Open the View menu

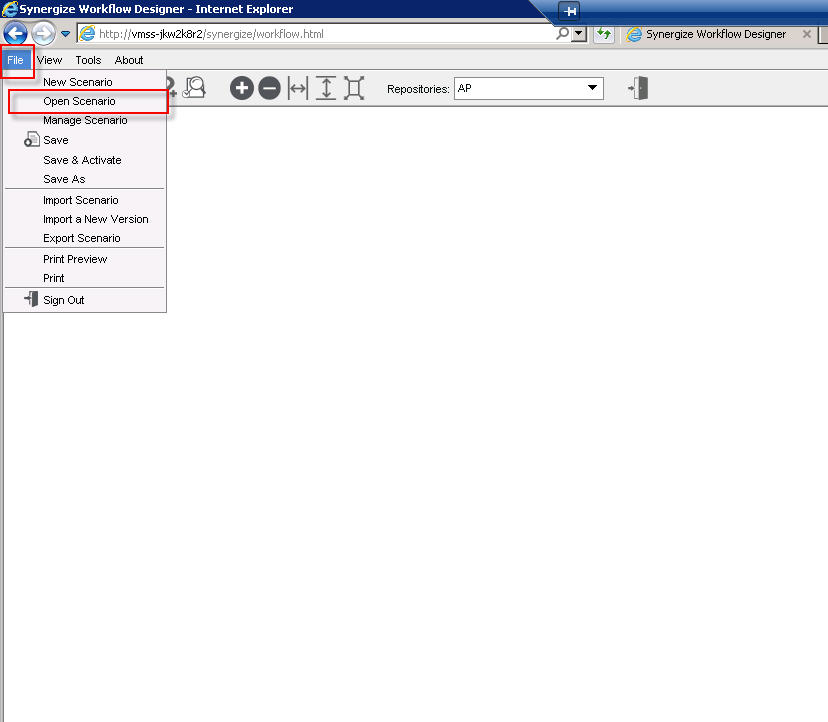(x=50, y=60)
